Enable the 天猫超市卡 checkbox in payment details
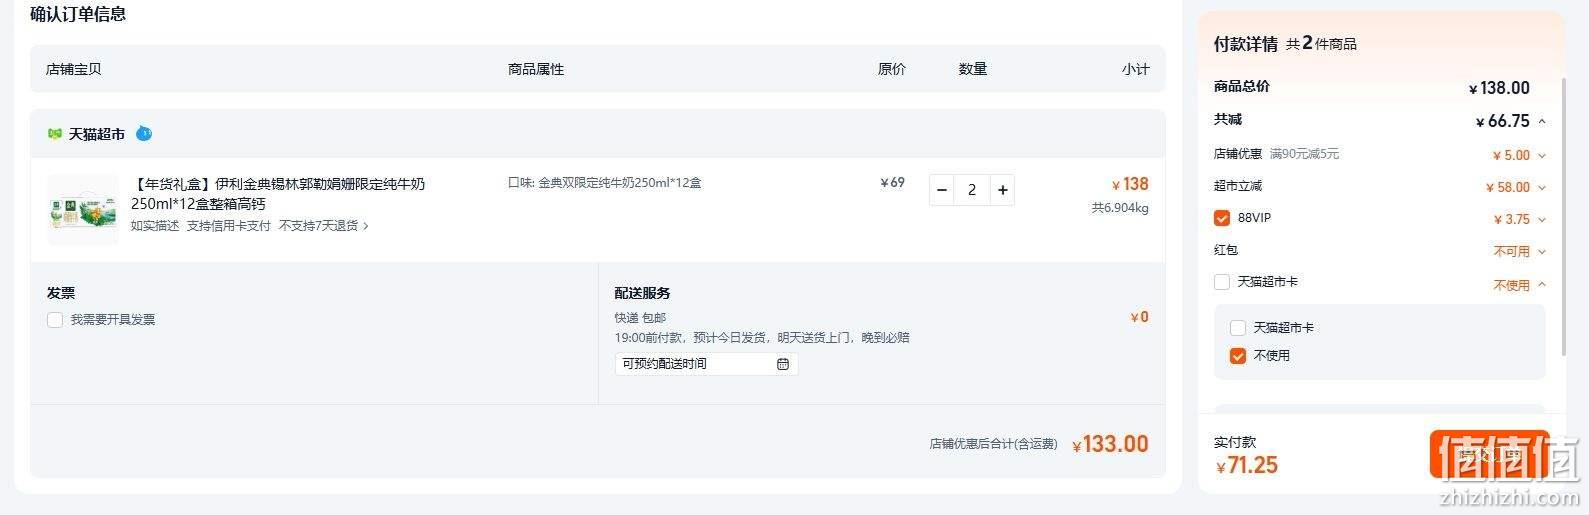Screen dimensions: 1589x515 point(1221,282)
